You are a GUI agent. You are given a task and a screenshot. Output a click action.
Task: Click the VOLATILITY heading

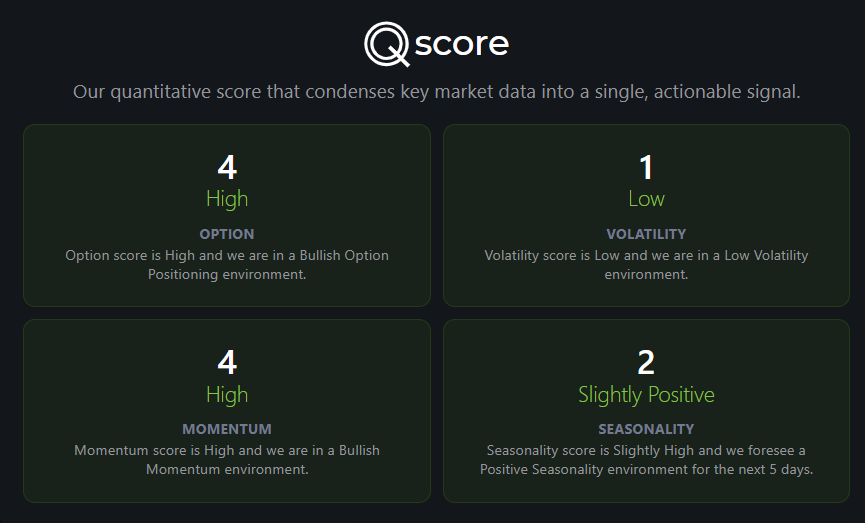[646, 234]
